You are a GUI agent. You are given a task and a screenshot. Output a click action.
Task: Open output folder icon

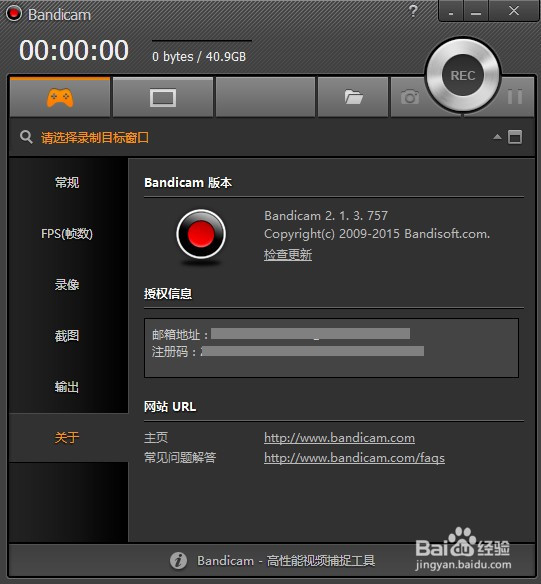coord(353,98)
